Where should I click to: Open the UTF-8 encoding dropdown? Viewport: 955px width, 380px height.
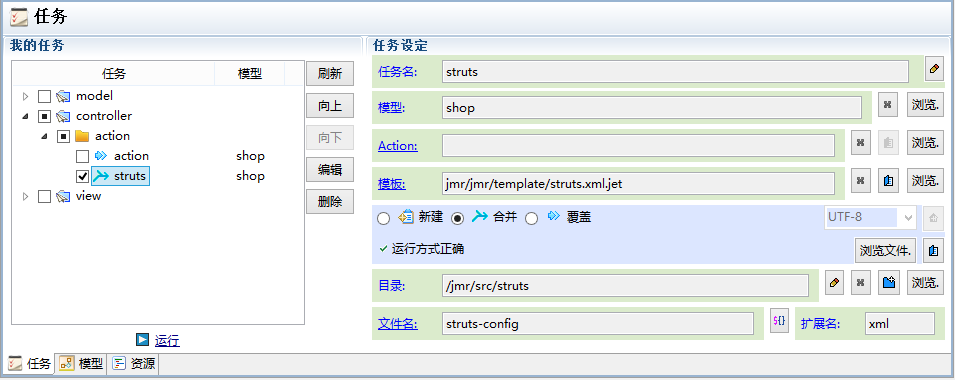point(907,218)
